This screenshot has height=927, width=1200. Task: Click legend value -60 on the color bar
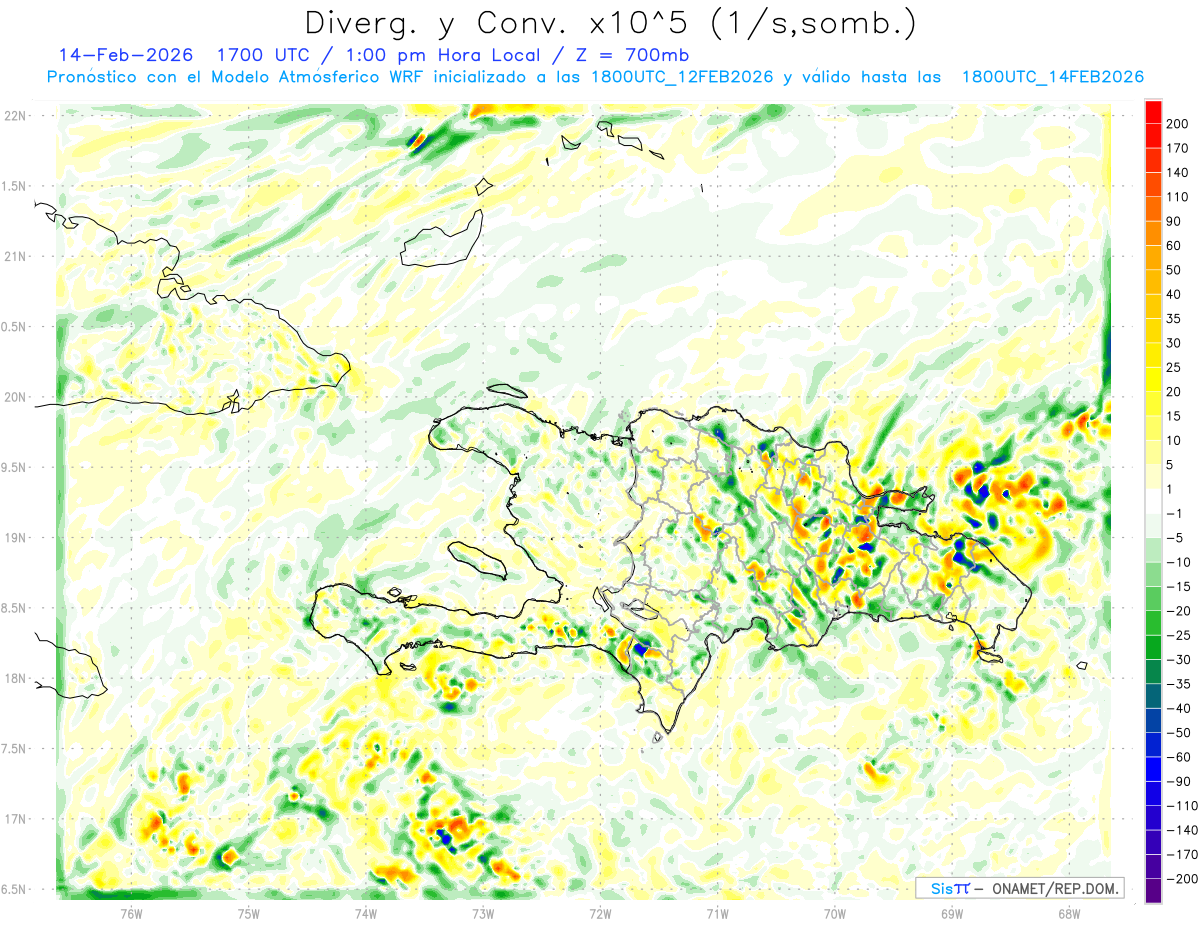[x=1177, y=758]
